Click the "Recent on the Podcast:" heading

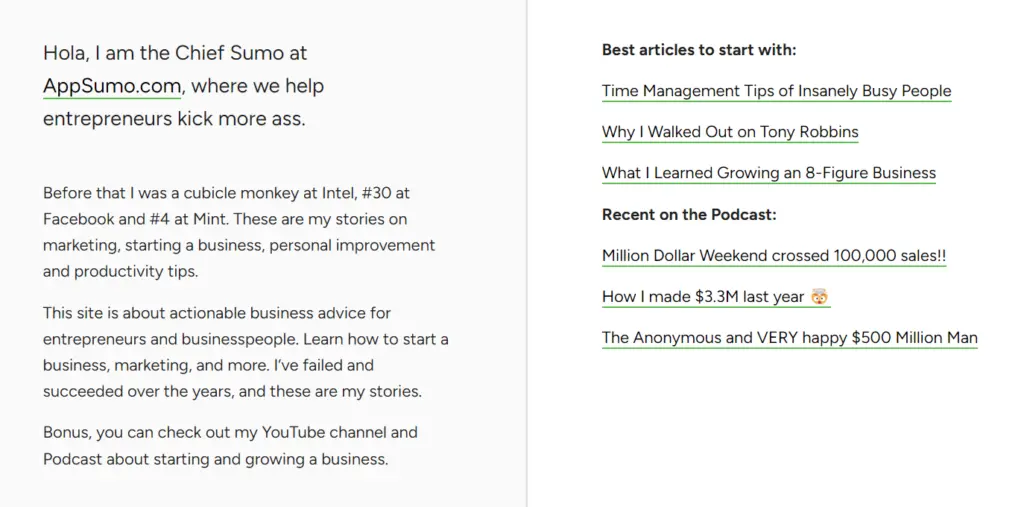pos(688,214)
